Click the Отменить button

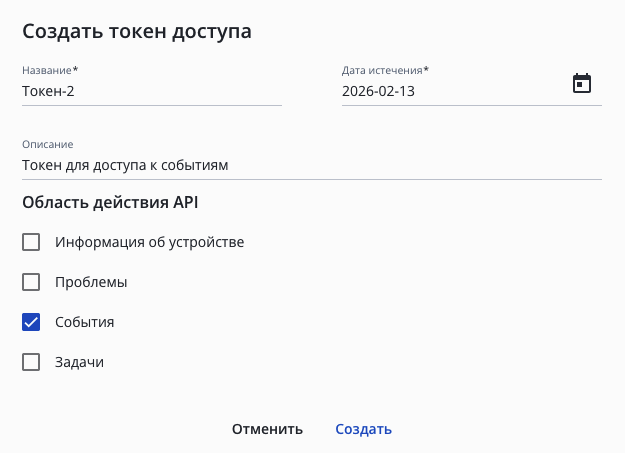click(x=267, y=429)
